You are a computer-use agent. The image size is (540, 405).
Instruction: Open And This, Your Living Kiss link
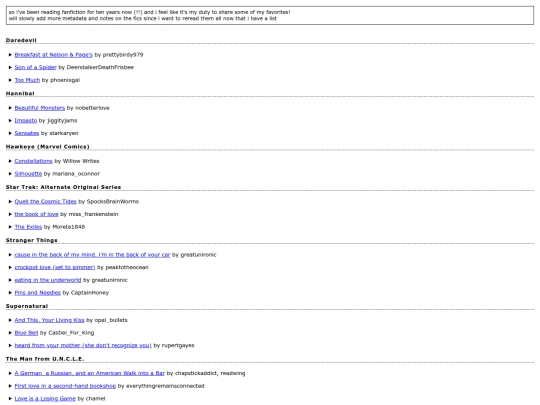click(49, 320)
